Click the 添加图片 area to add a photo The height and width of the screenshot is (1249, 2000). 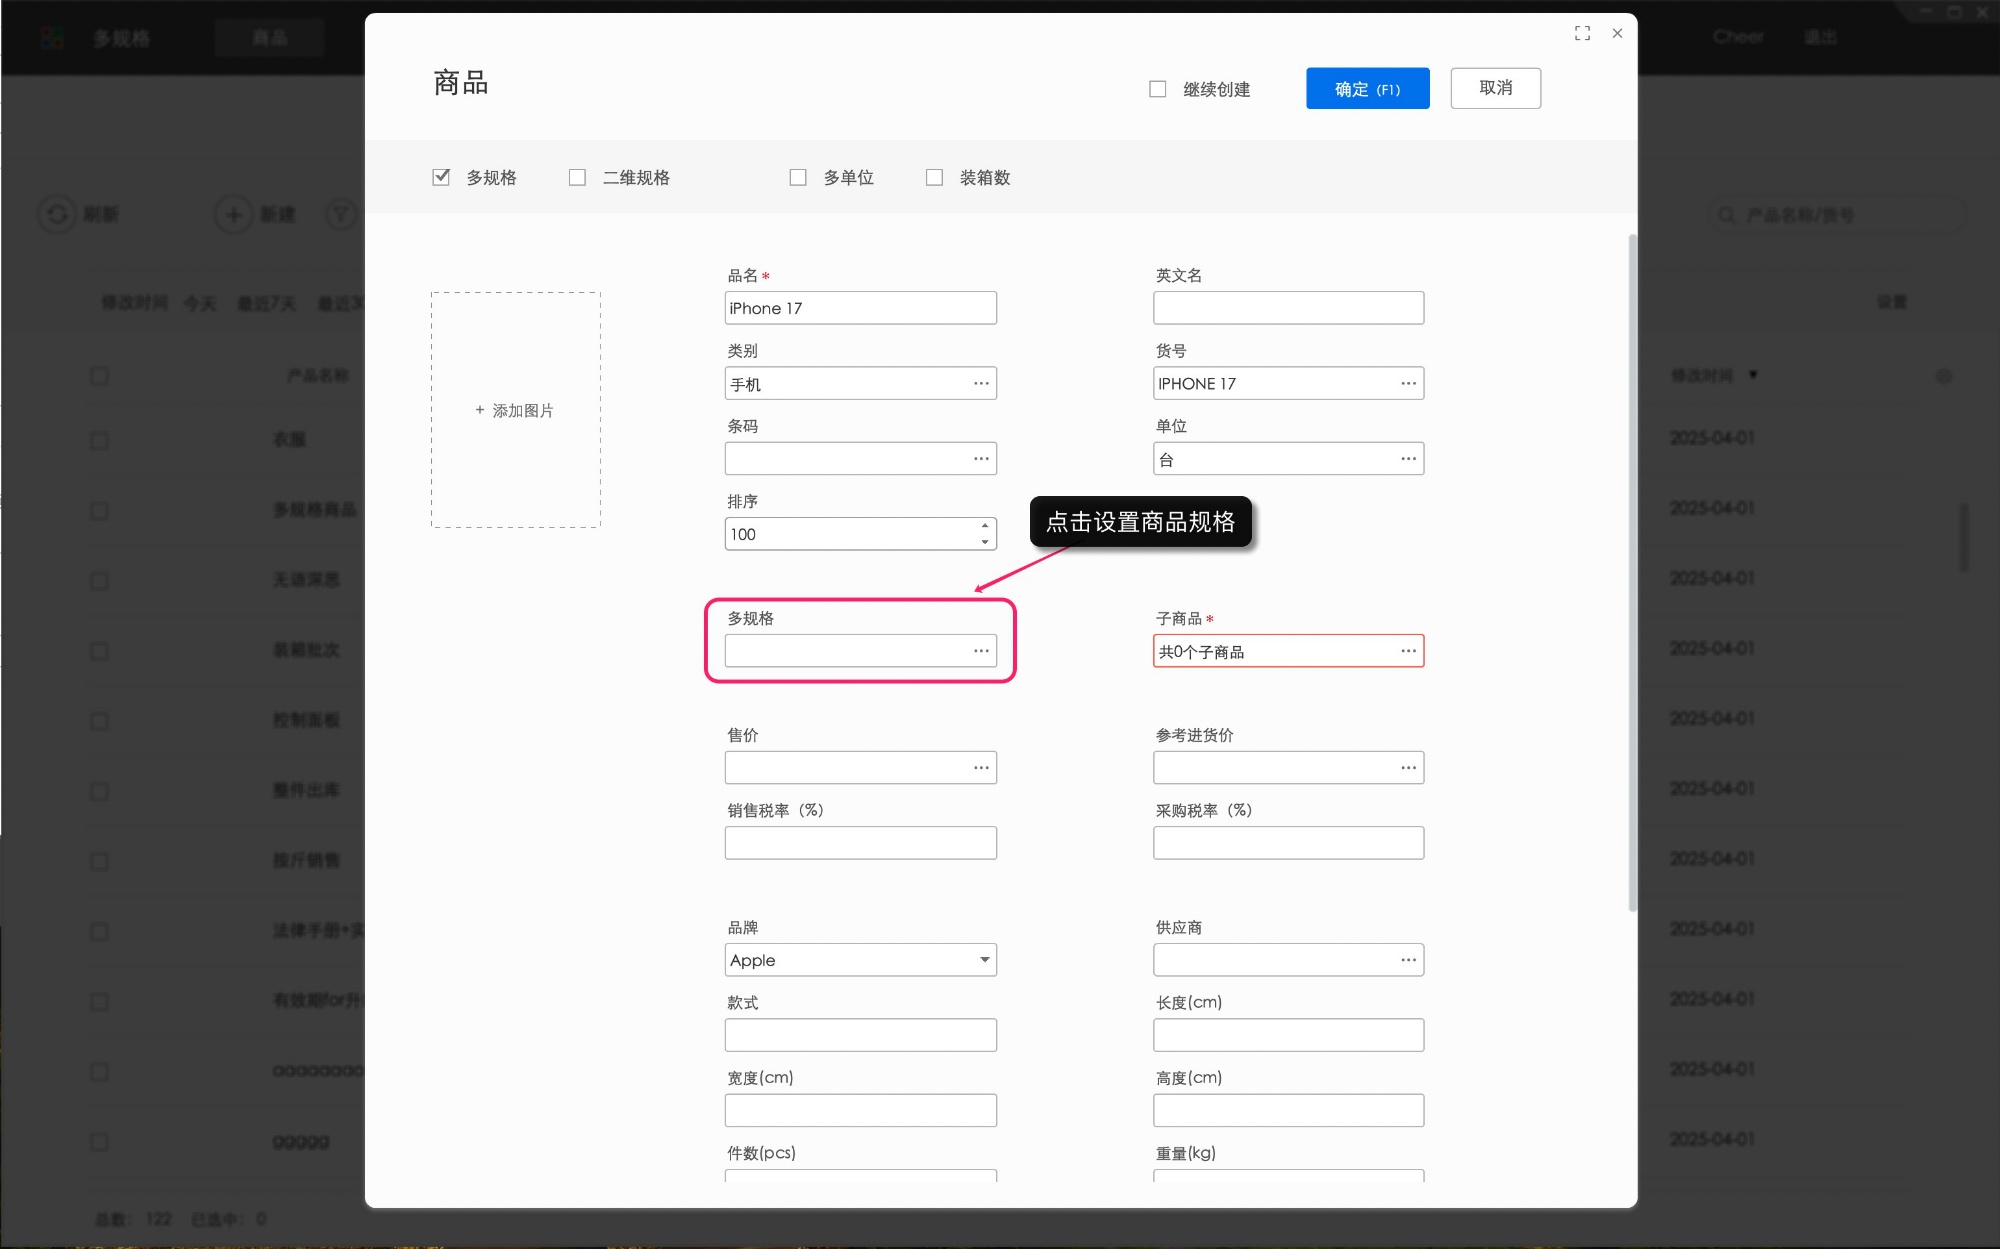click(514, 410)
